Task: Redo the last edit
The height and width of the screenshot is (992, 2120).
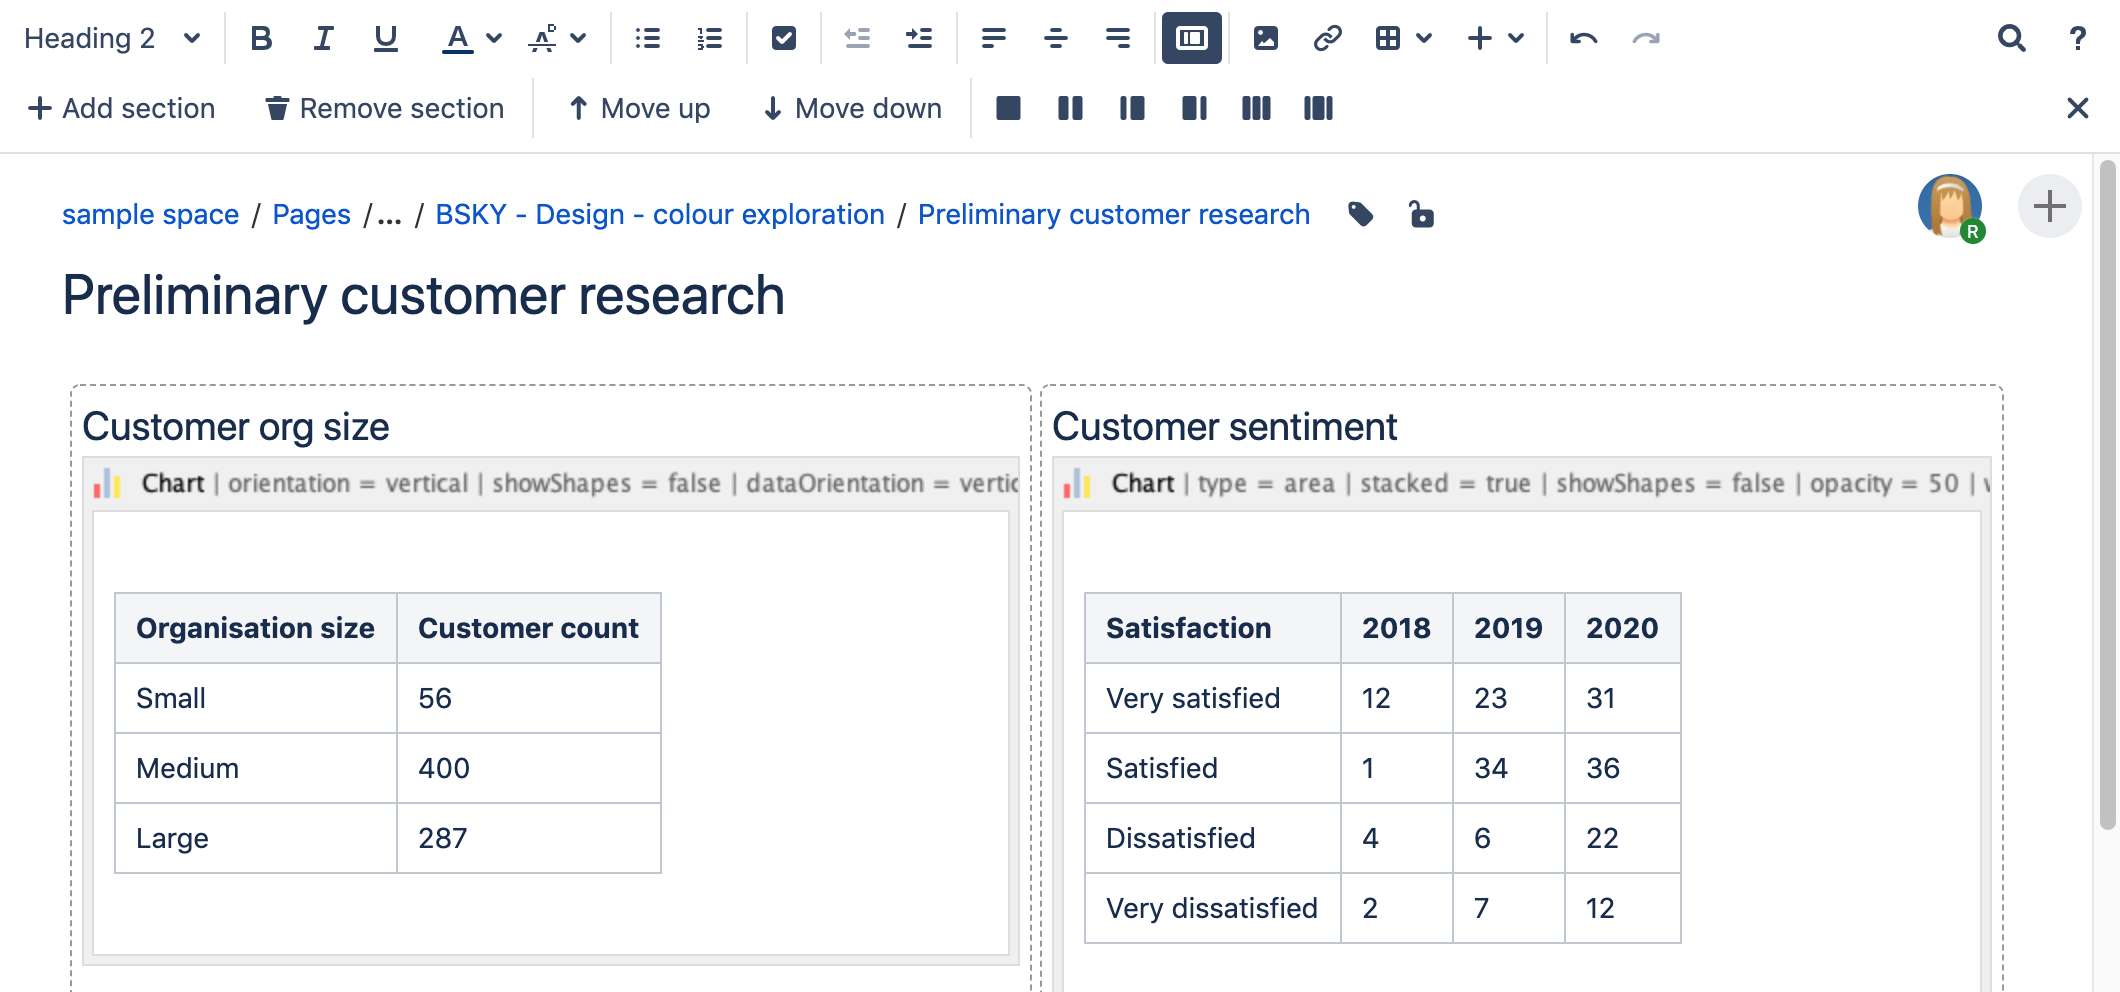Action: [1646, 38]
